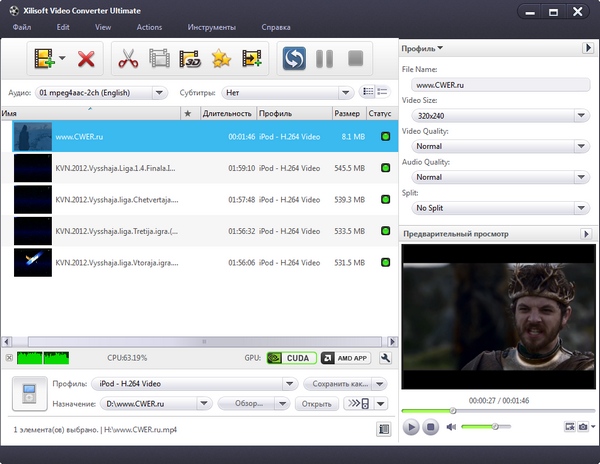Expand the Video Size 320x240 dropdown
Viewport: 600px width, 464px height.
click(x=496, y=115)
